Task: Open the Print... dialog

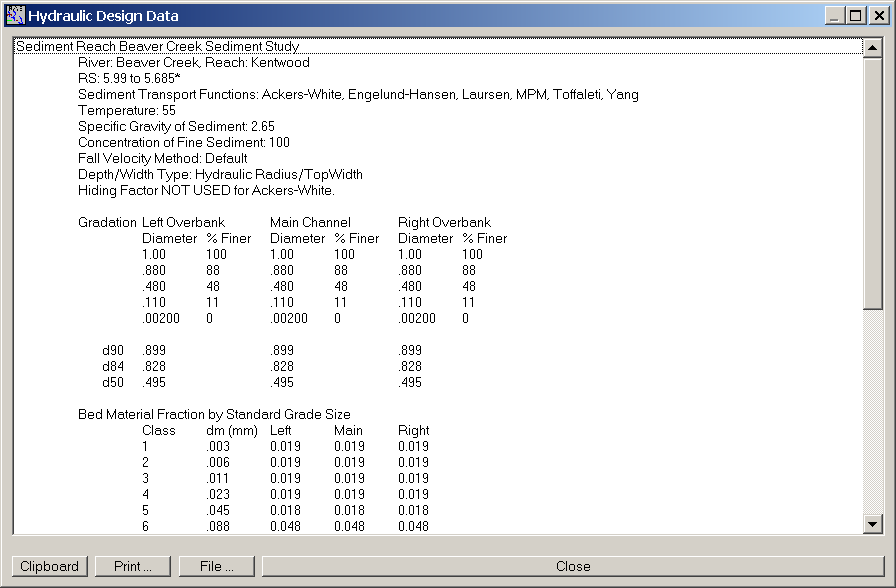Action: [133, 566]
